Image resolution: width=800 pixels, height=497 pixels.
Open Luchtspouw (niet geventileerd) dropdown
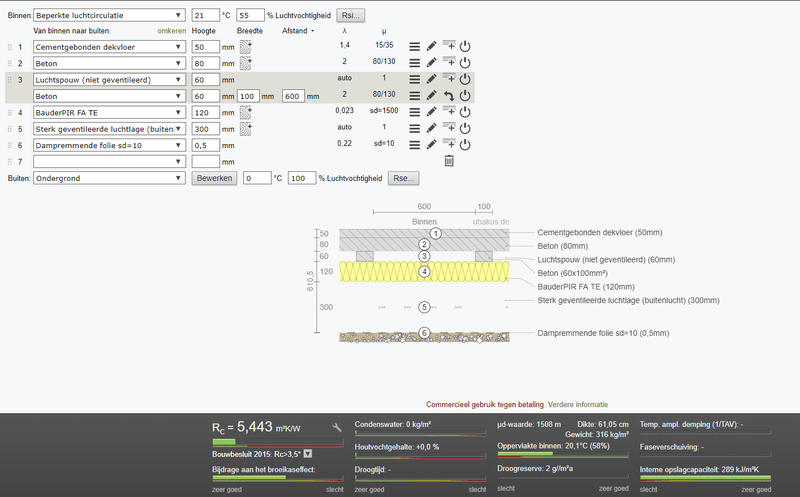click(x=109, y=80)
